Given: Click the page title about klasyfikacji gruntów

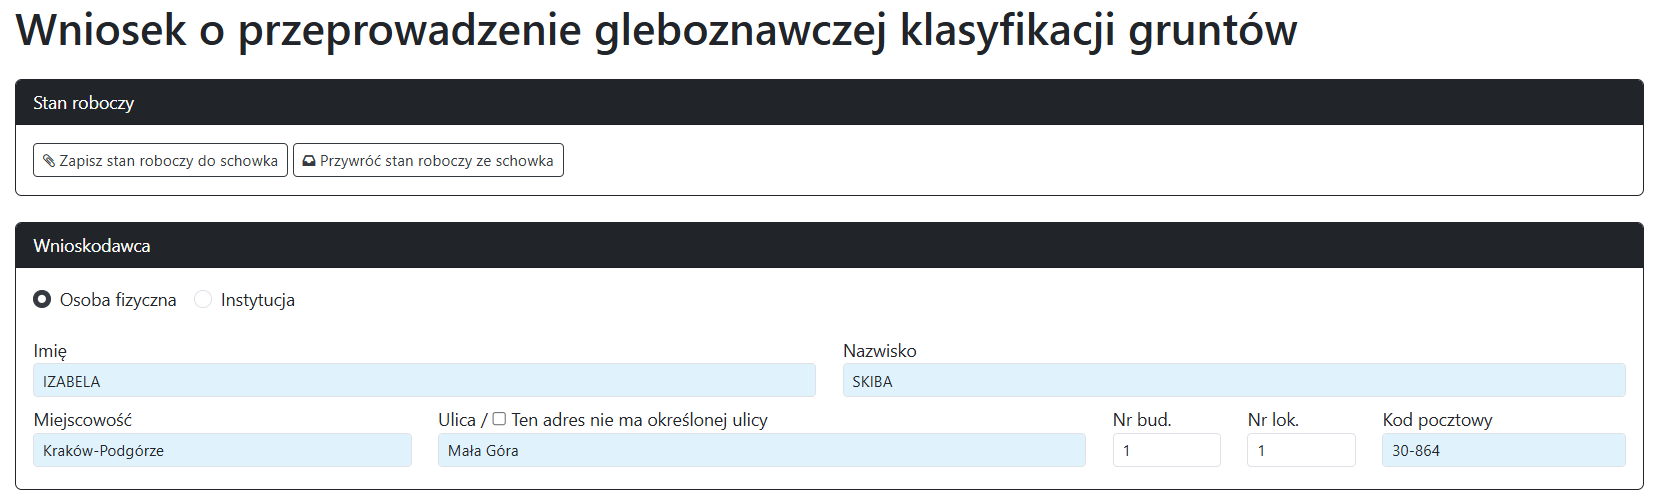Looking at the screenshot, I should 656,30.
